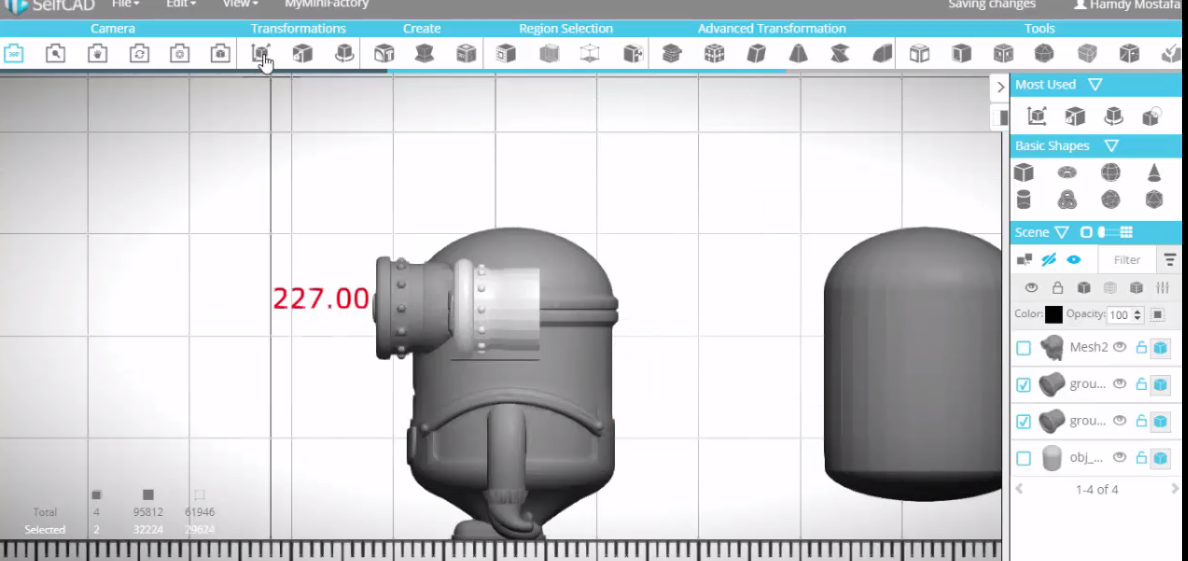Collapse the Most Used section triangle

[x=1095, y=84]
